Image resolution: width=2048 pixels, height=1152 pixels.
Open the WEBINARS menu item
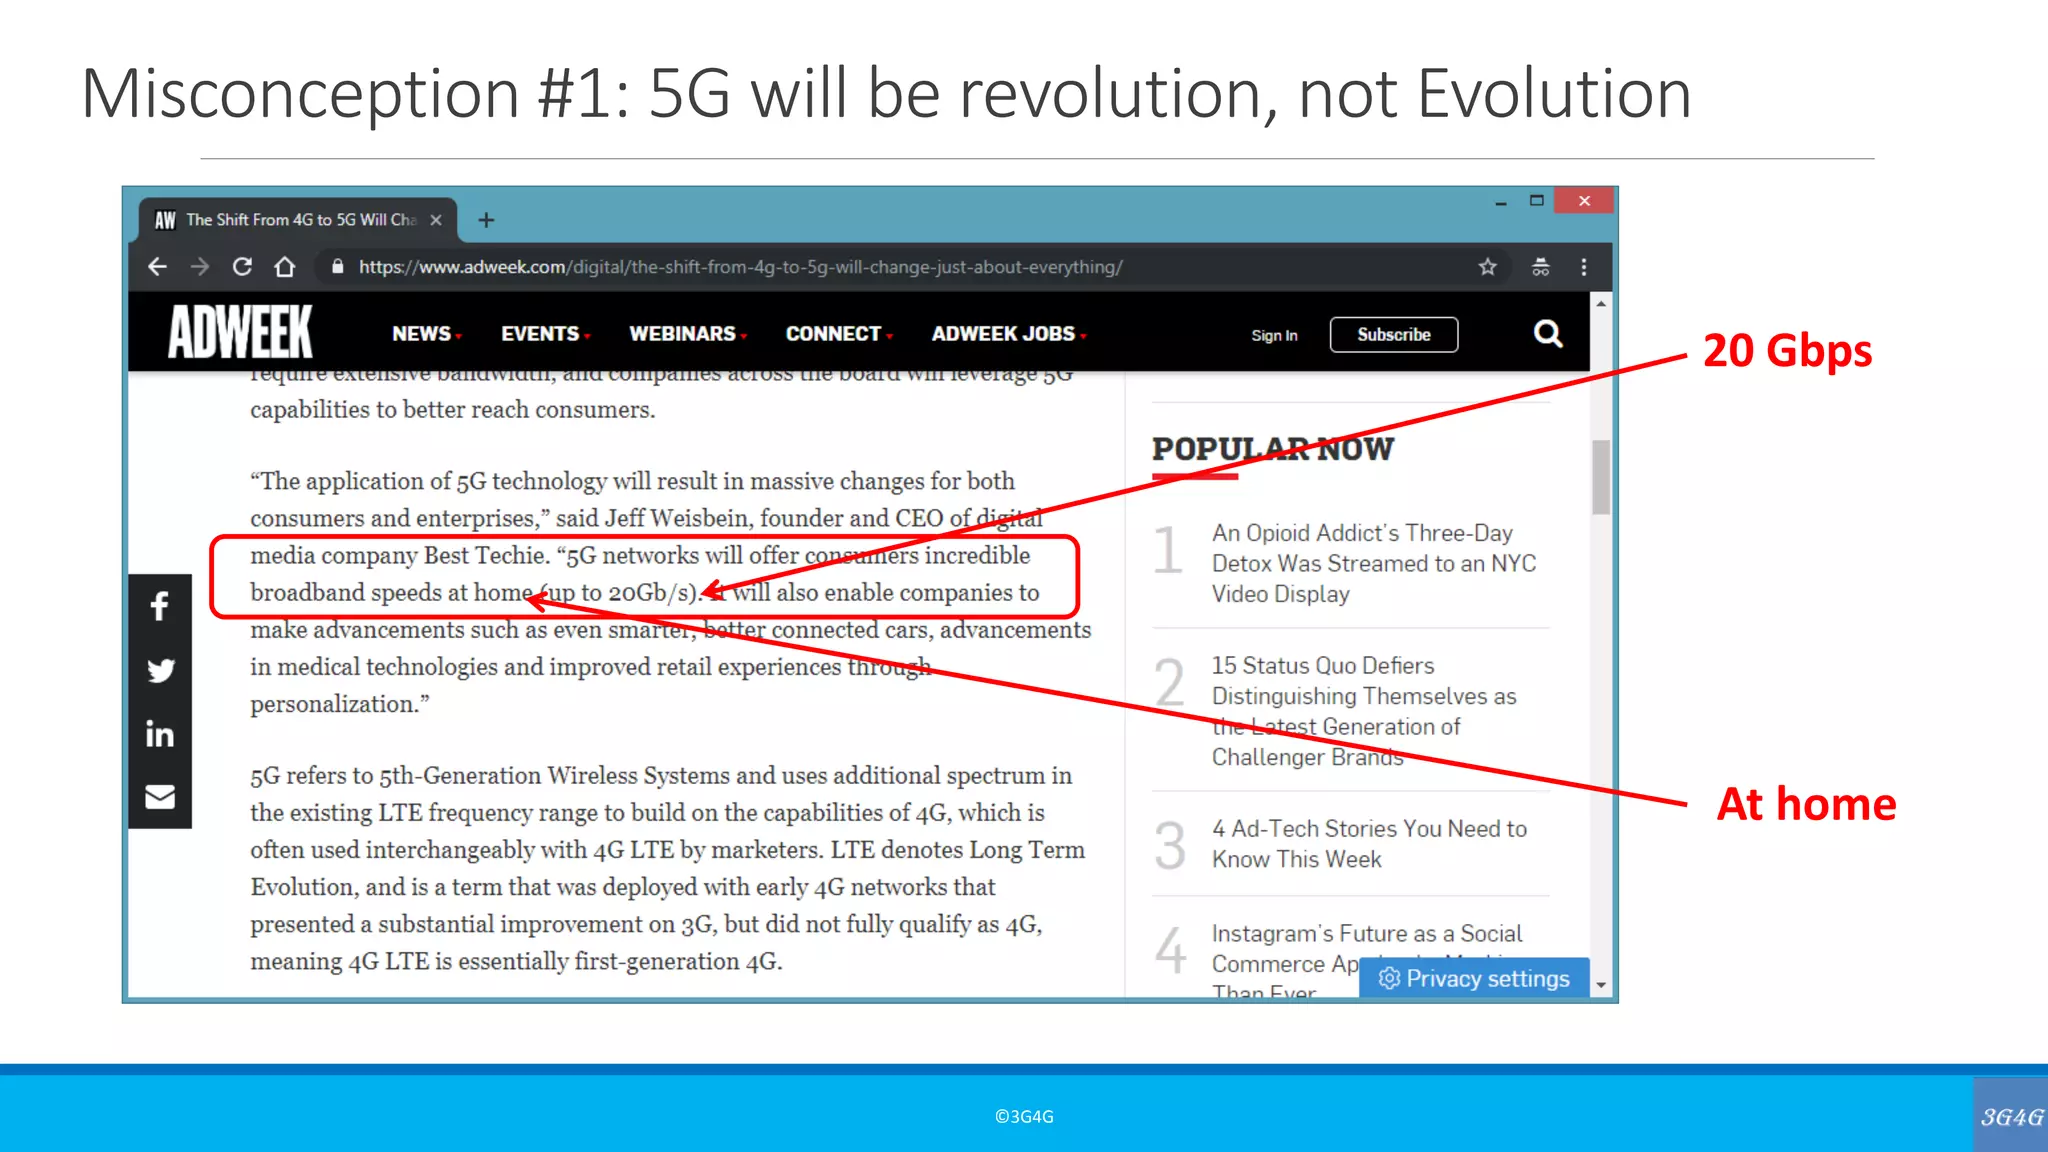pyautogui.click(x=687, y=334)
